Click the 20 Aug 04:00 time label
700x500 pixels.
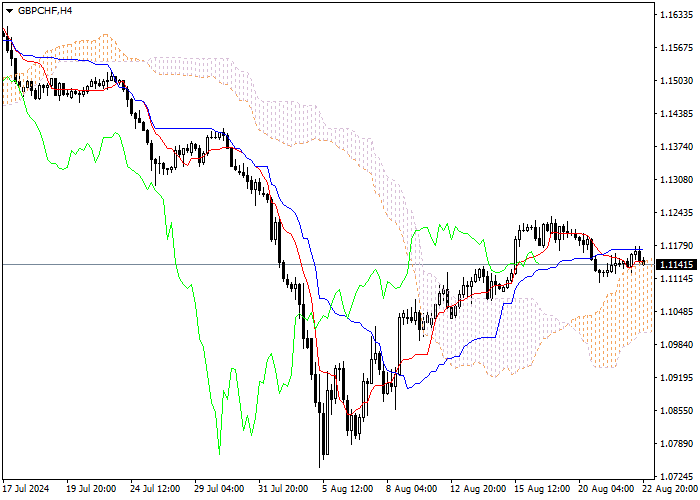pyautogui.click(x=606, y=489)
